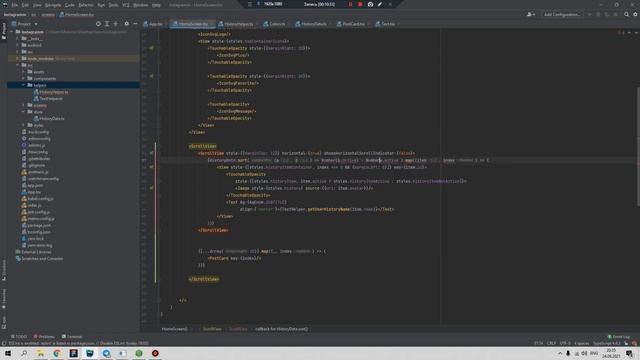Screen dimensions: 640x360
Task: Take a snapshot with the recorder camera icon
Action: (x=370, y=4)
